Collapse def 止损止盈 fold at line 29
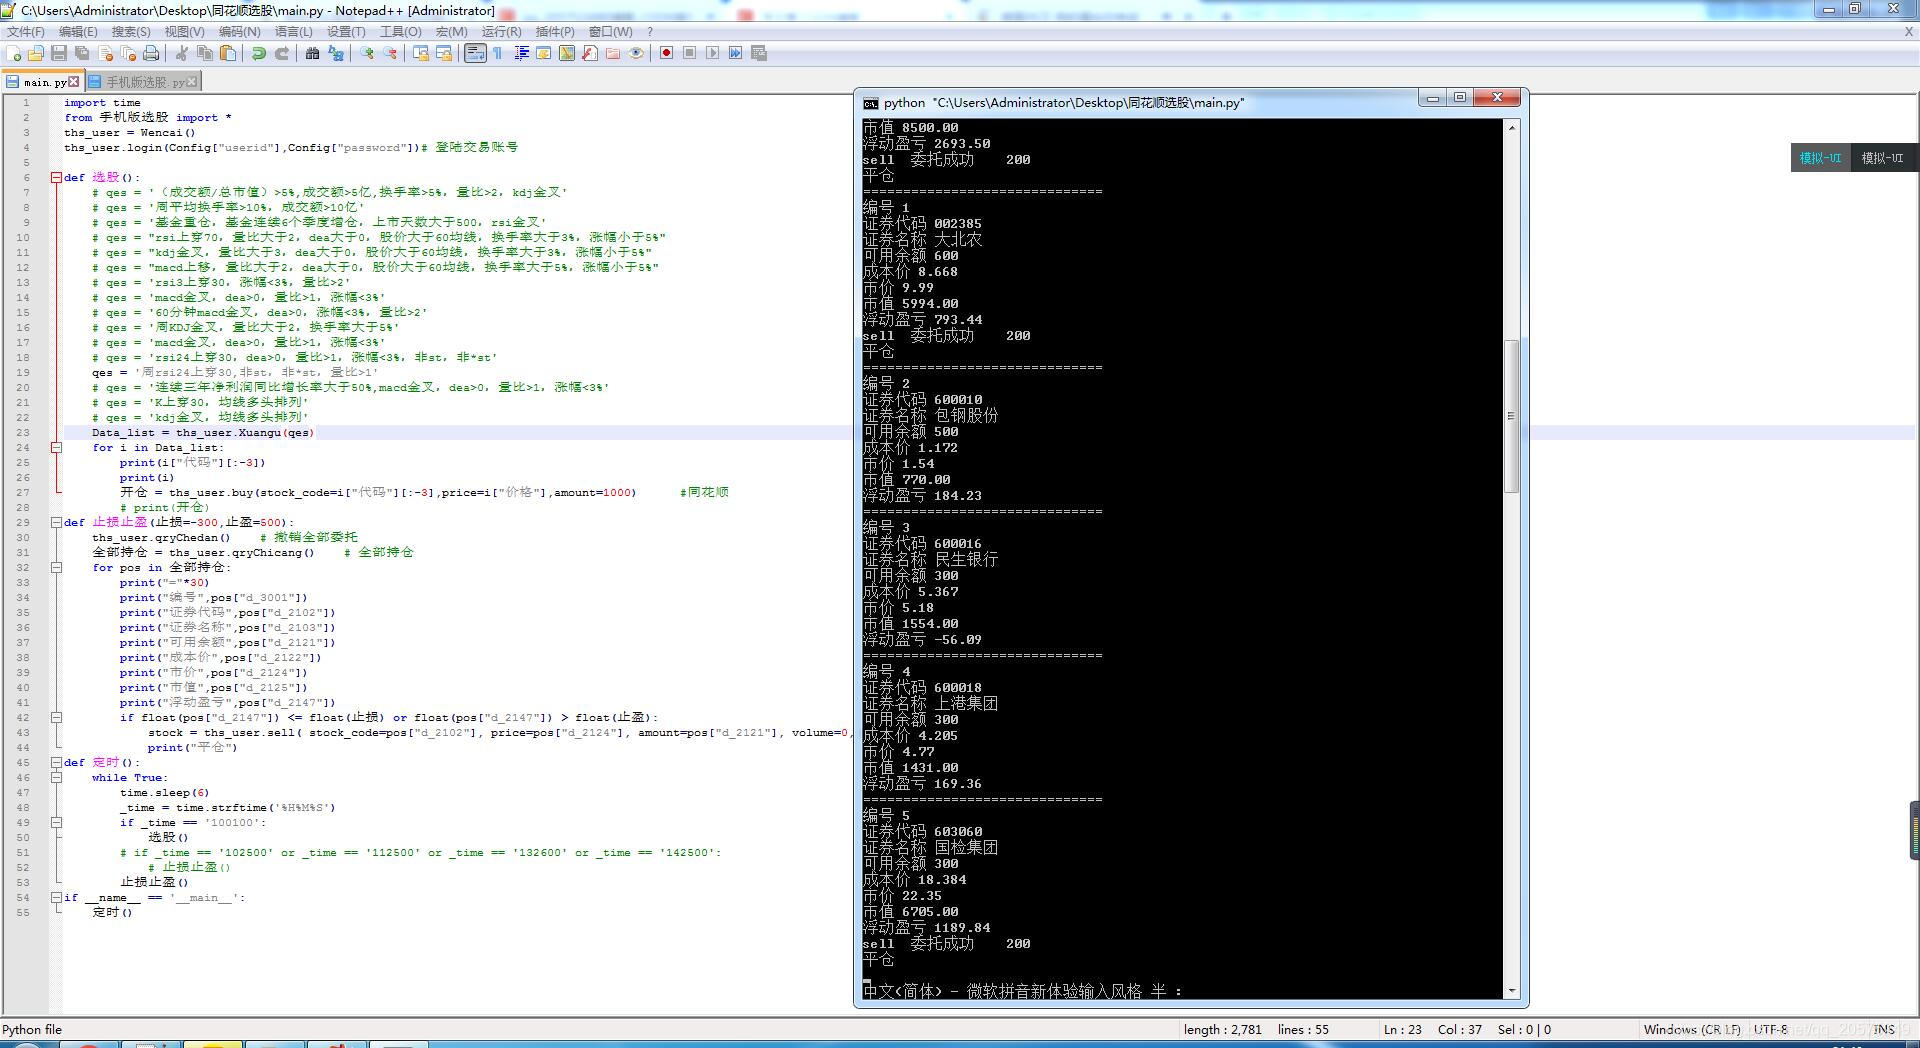 coord(56,523)
